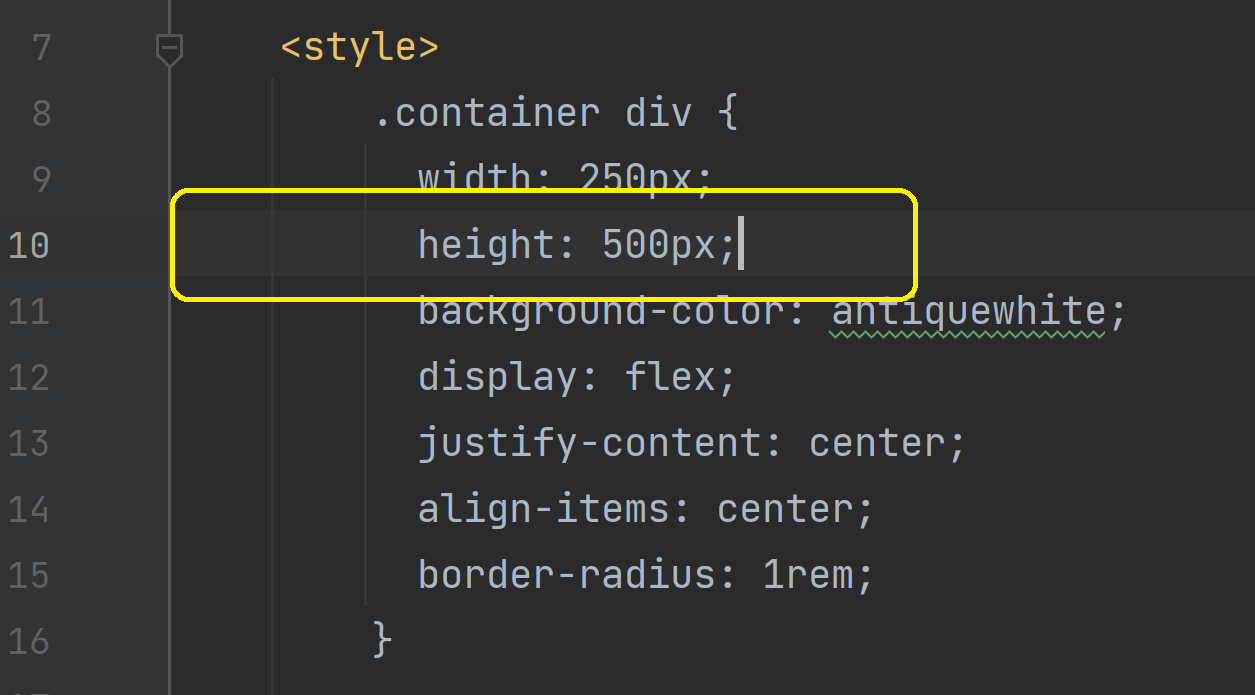Viewport: 1255px width, 695px height.
Task: Click line number 16 in gutter
Action: [x=29, y=641]
